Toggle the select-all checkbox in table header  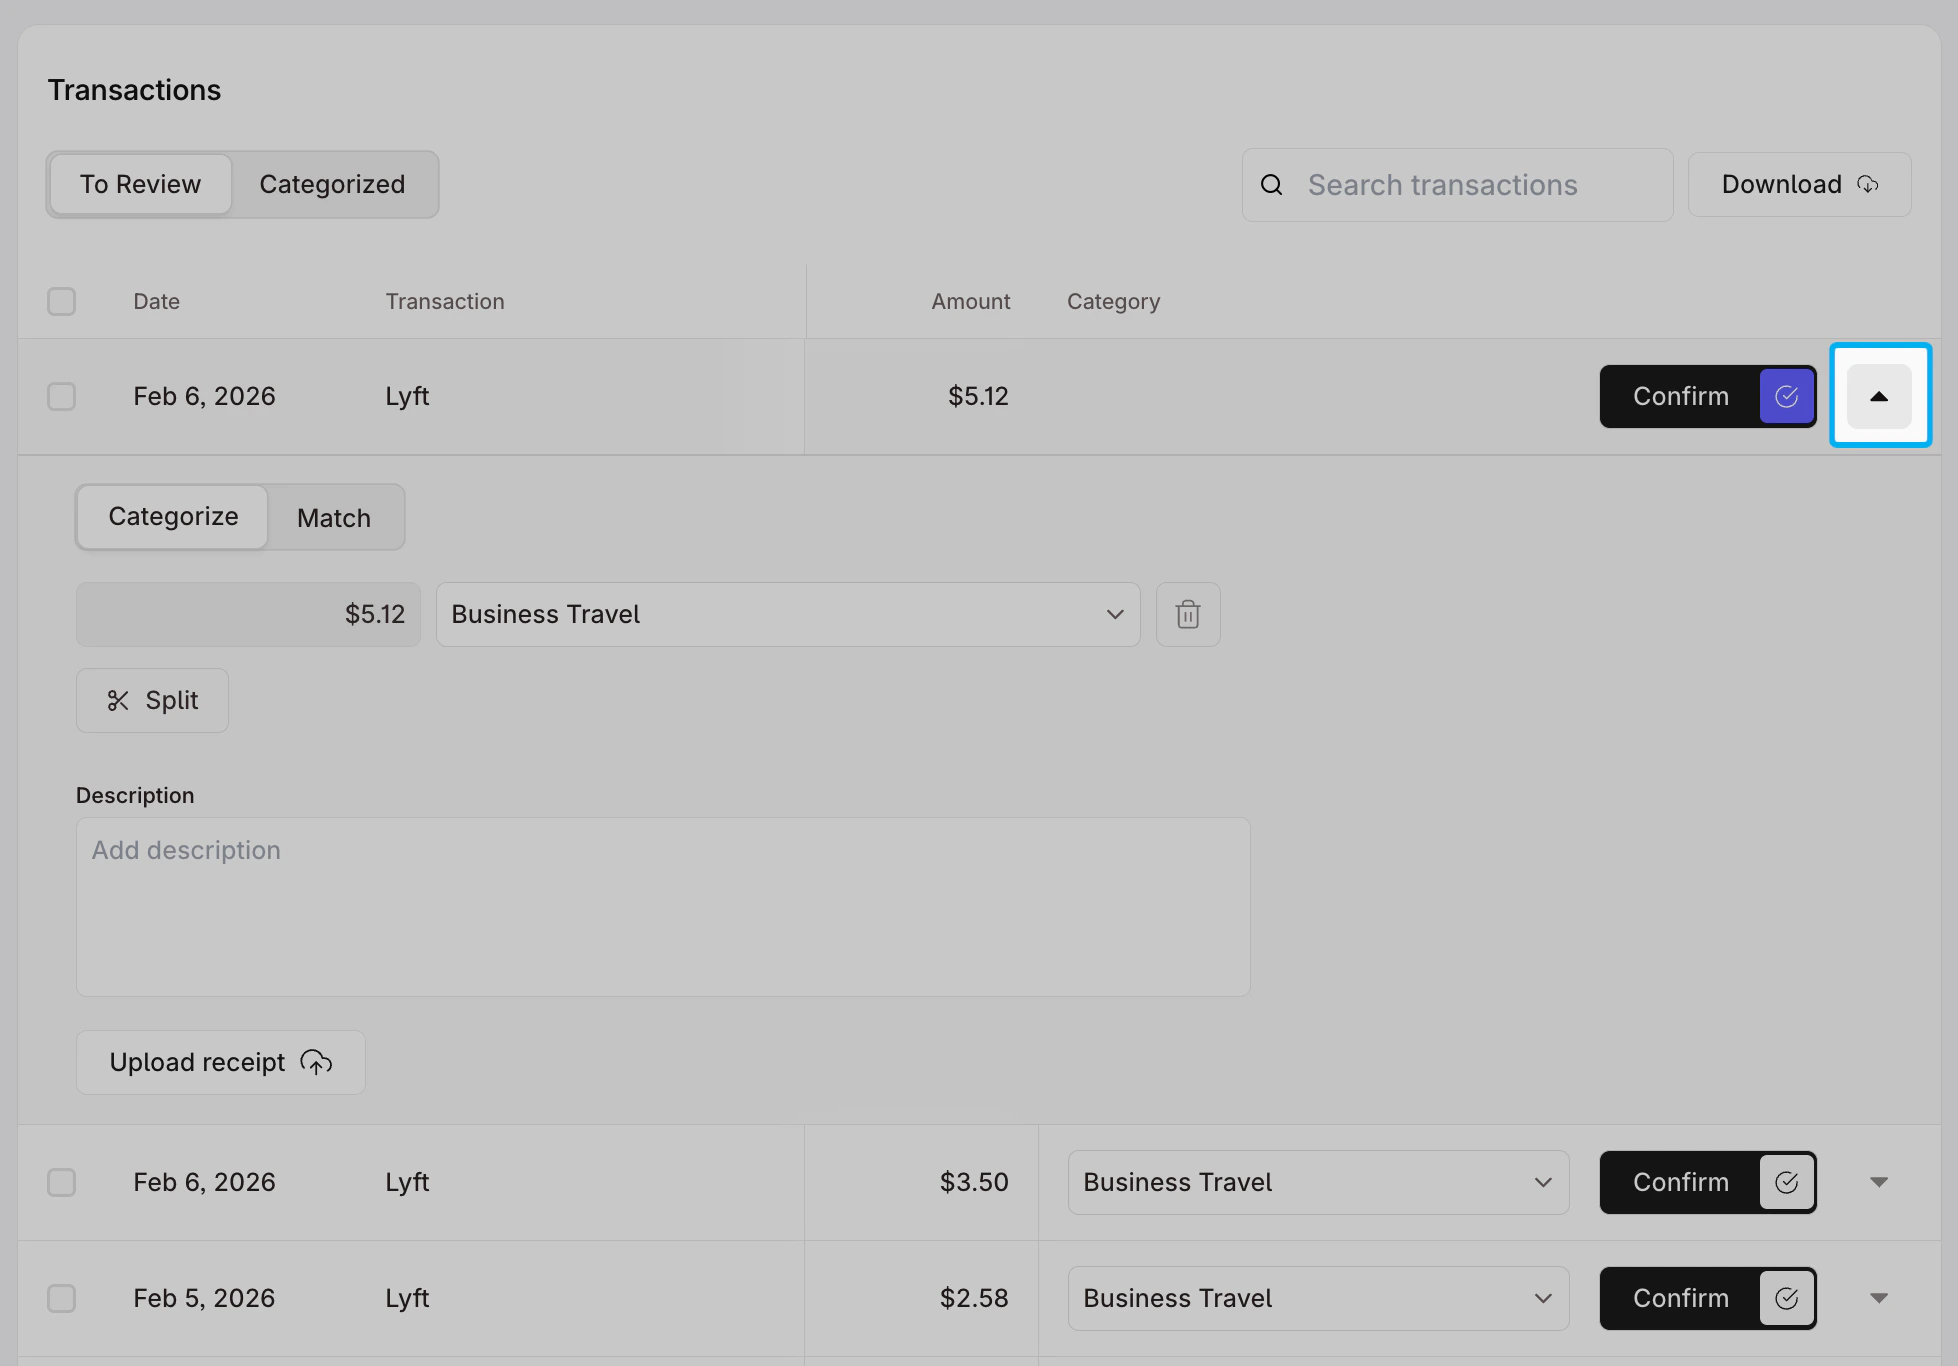(x=62, y=302)
